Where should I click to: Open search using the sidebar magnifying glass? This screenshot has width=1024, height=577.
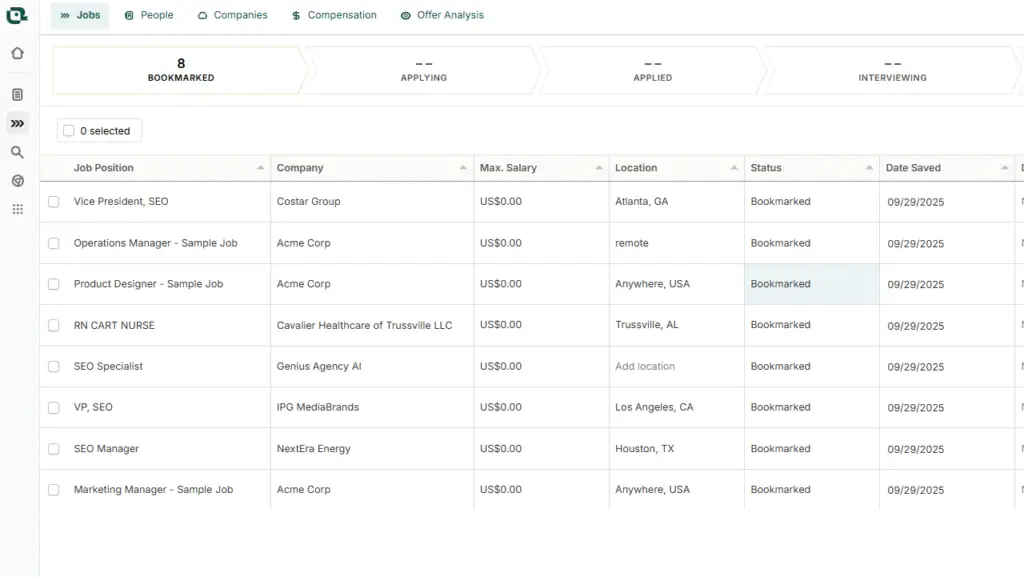(17, 153)
